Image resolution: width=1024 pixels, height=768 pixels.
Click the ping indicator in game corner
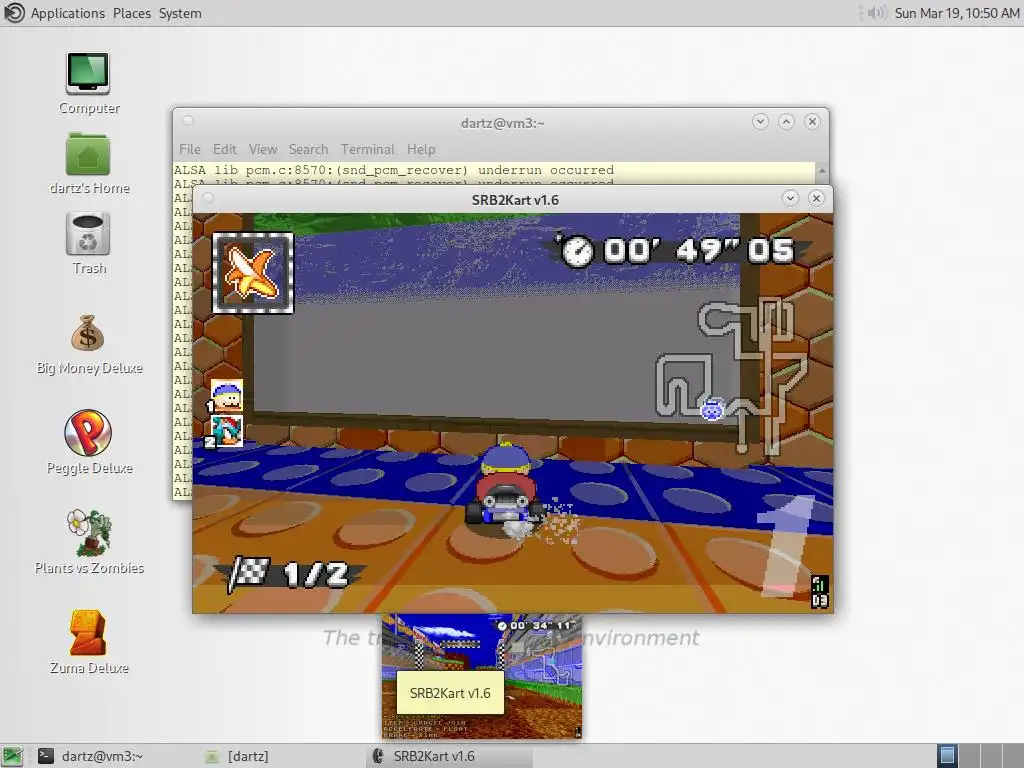(820, 592)
